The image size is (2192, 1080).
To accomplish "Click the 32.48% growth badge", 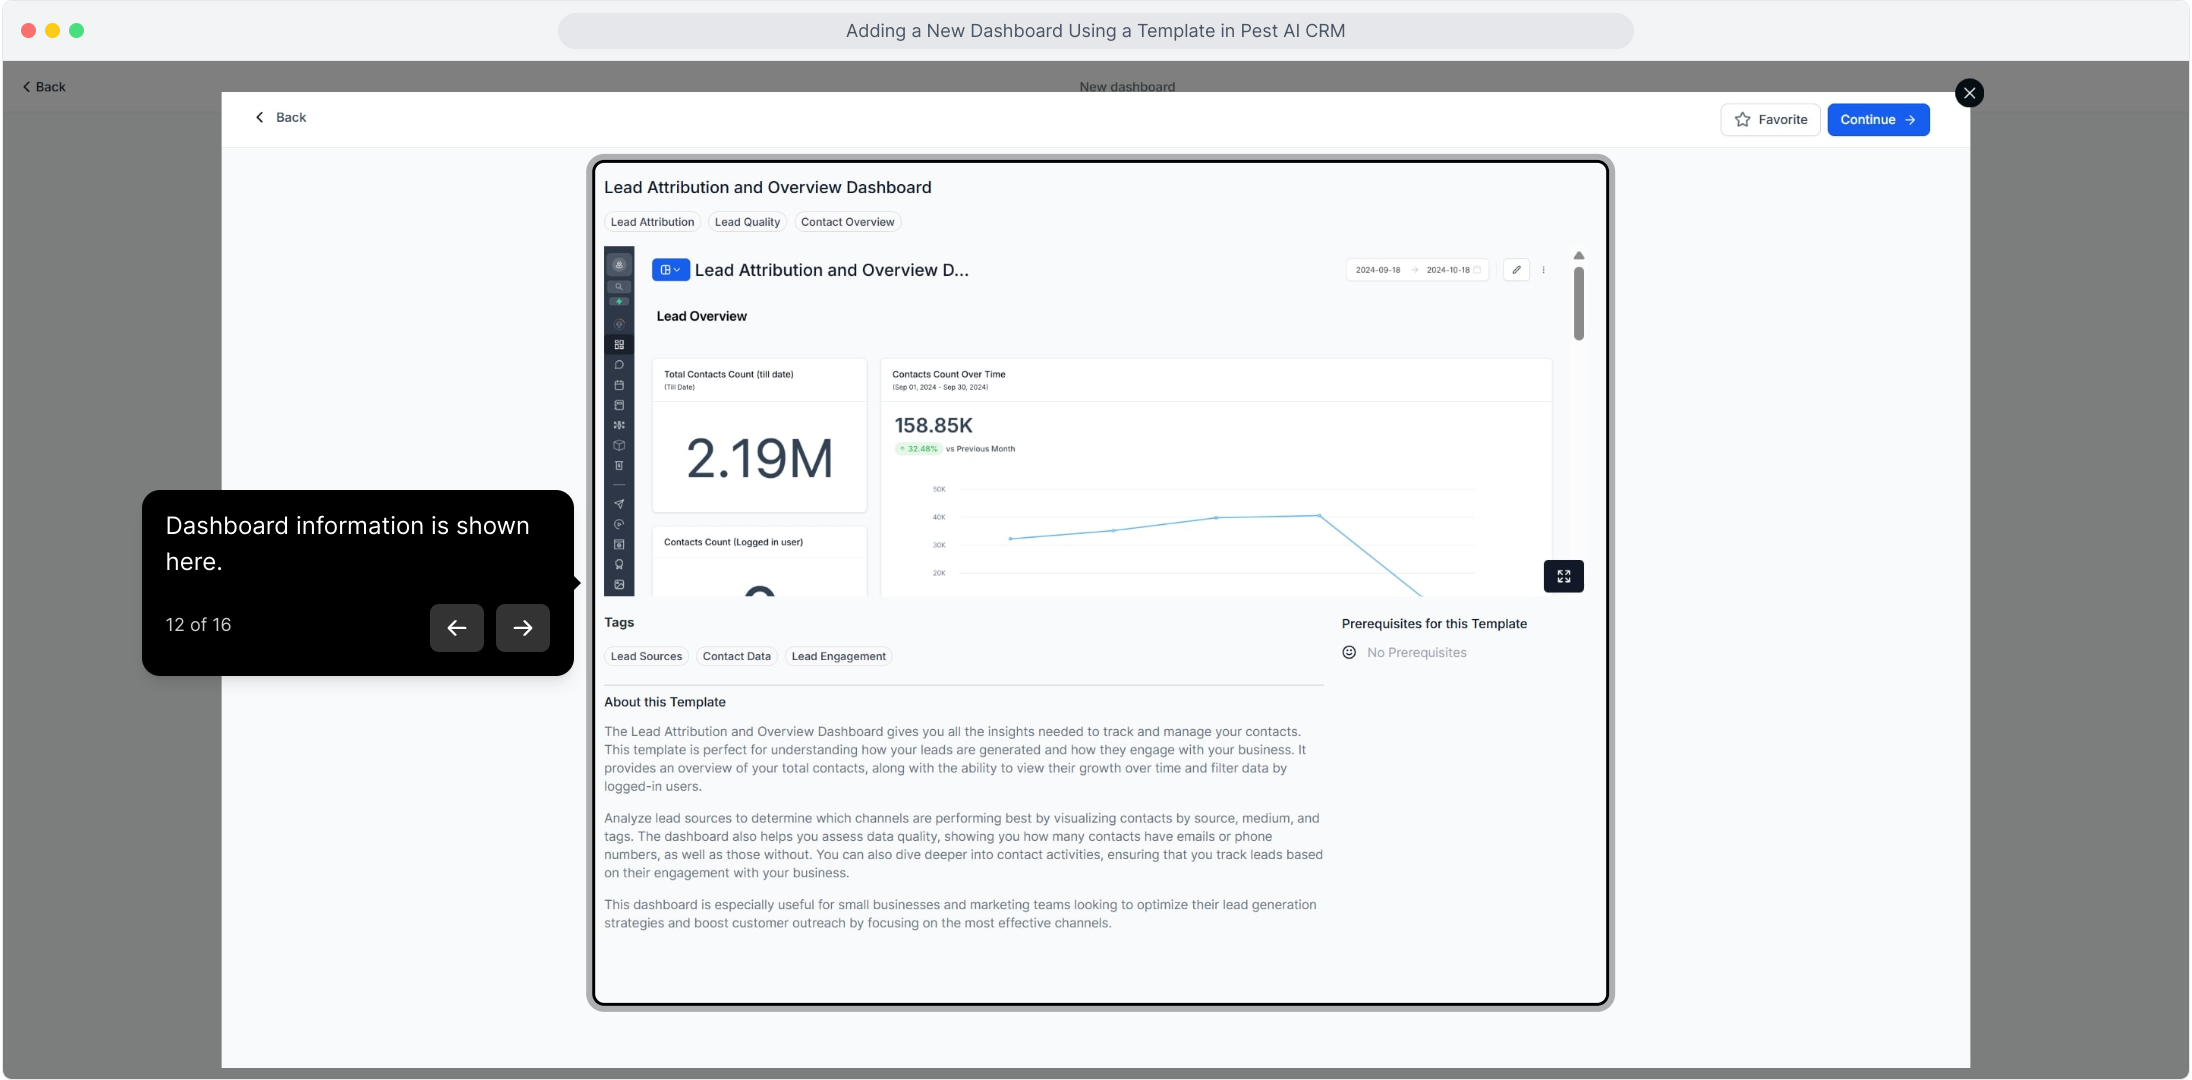I will coord(917,449).
